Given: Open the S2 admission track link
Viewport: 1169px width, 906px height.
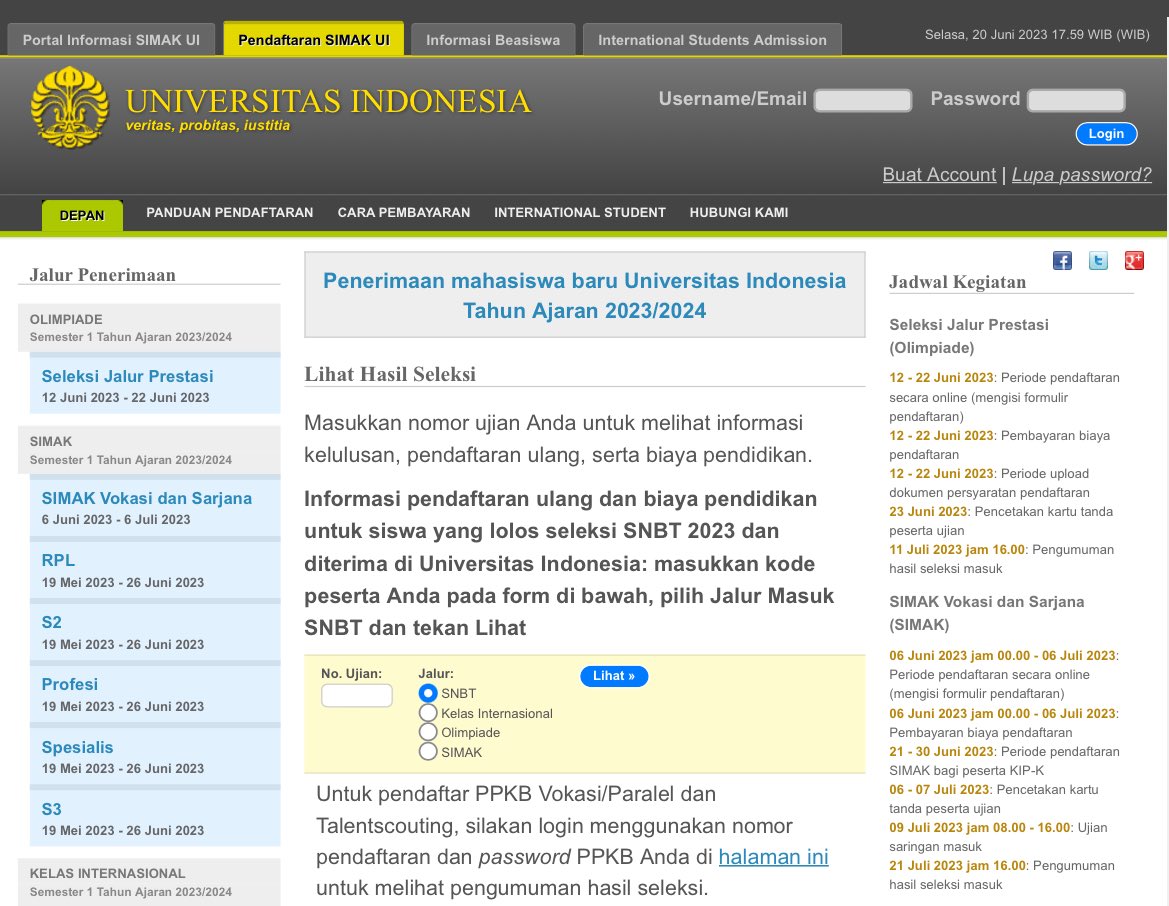Looking at the screenshot, I should 51,622.
